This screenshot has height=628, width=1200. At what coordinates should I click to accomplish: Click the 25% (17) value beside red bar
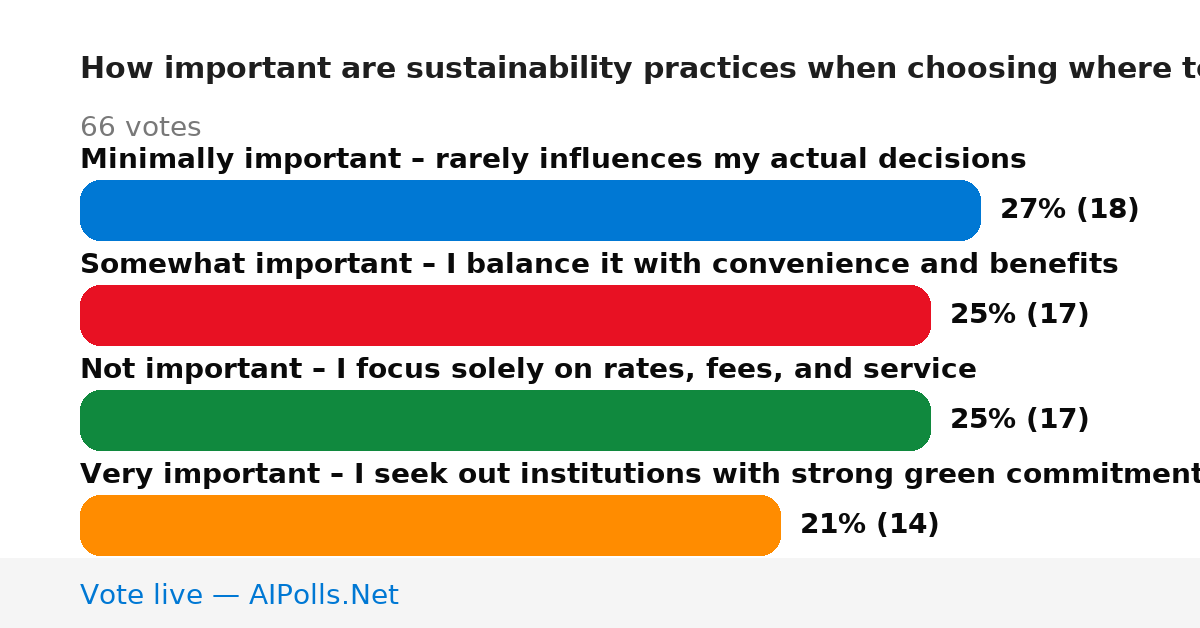click(x=1019, y=315)
